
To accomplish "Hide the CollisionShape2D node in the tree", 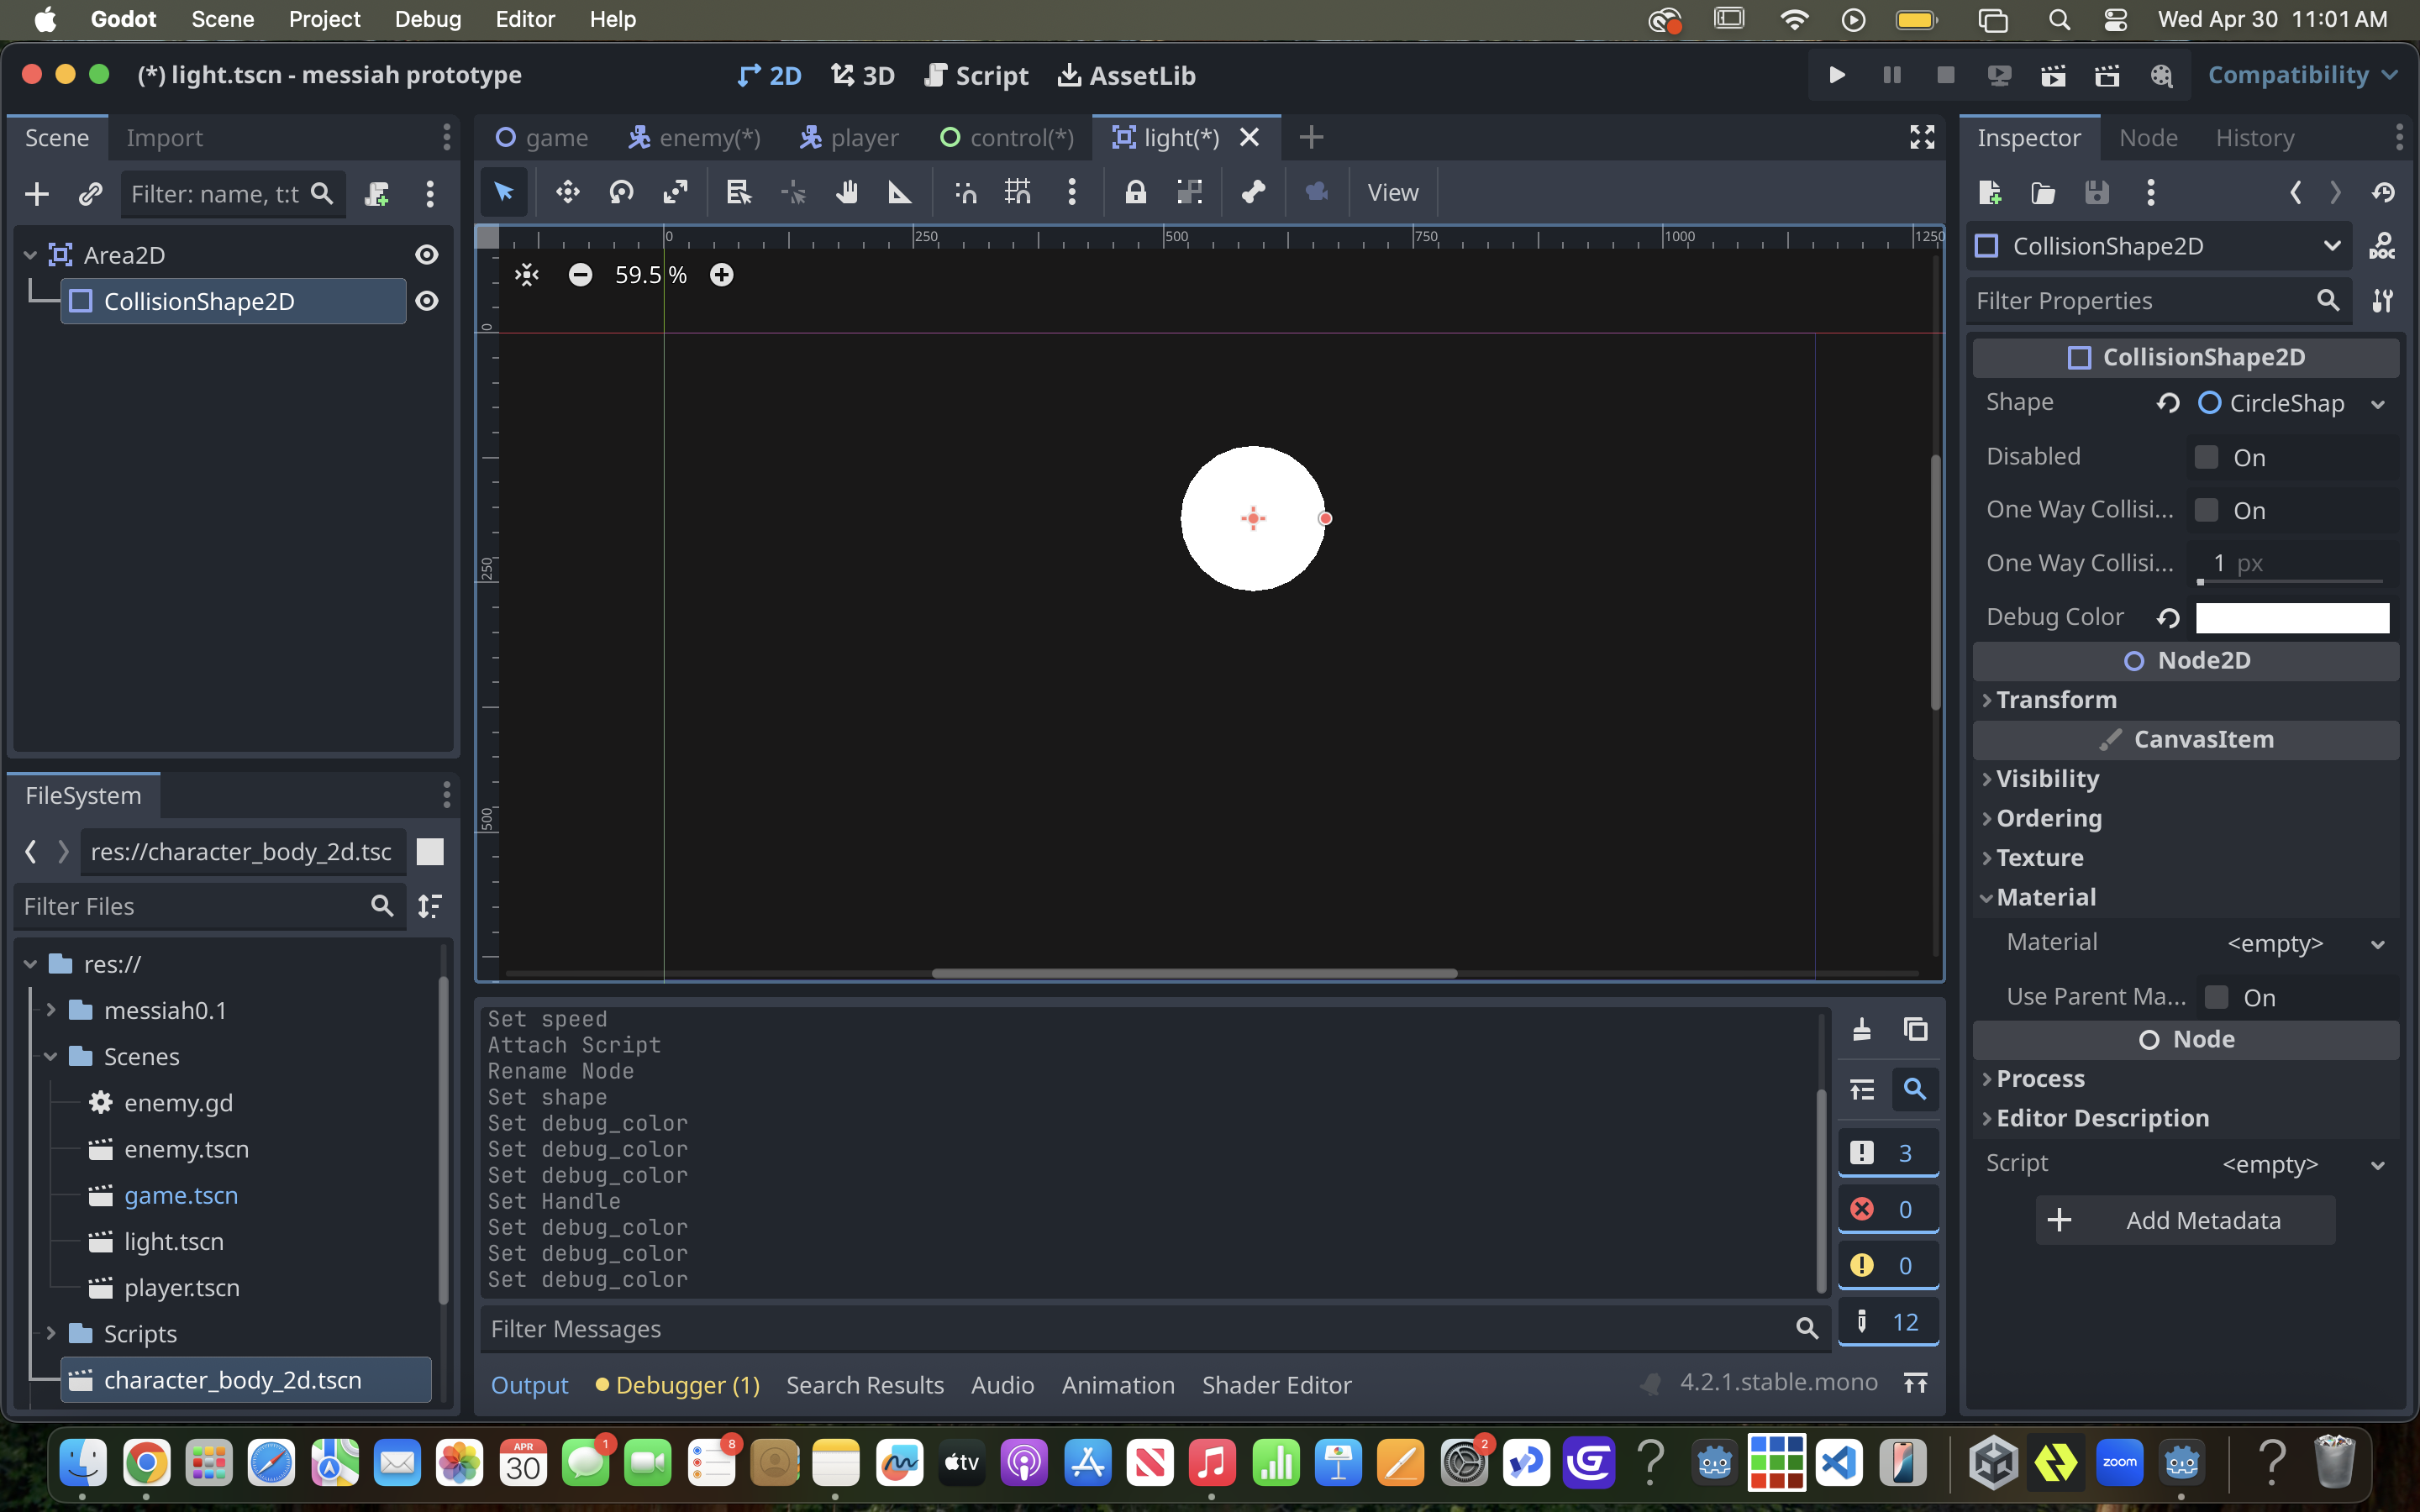I will (427, 301).
